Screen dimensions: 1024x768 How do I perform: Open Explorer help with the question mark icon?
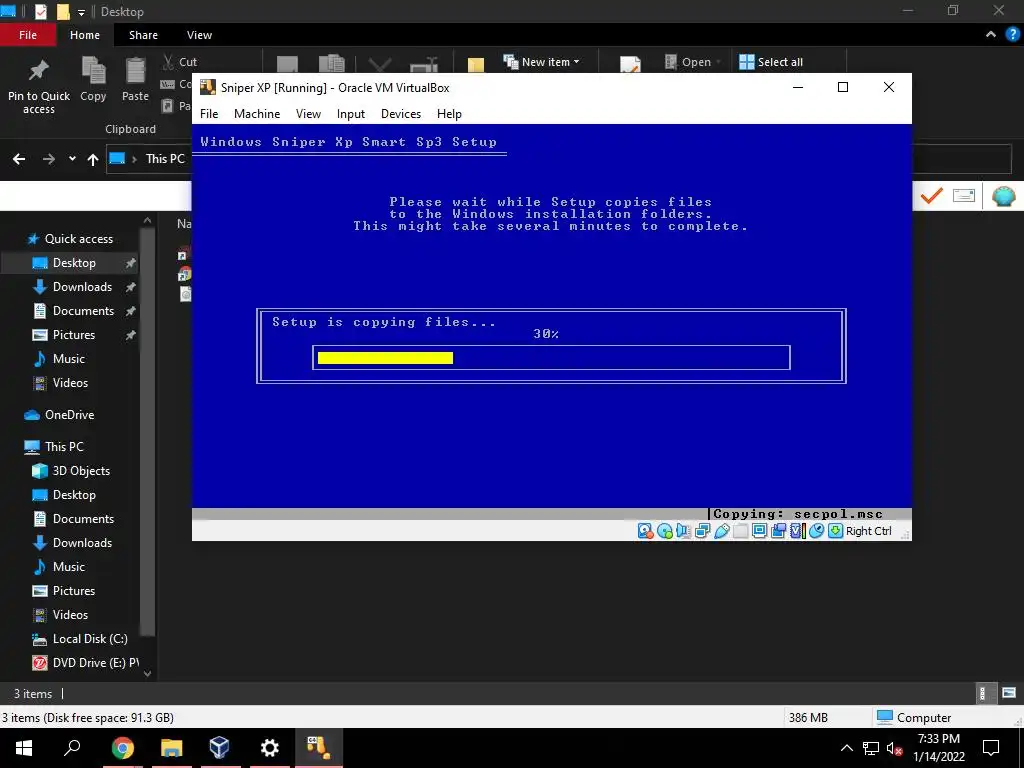pyautogui.click(x=1012, y=35)
